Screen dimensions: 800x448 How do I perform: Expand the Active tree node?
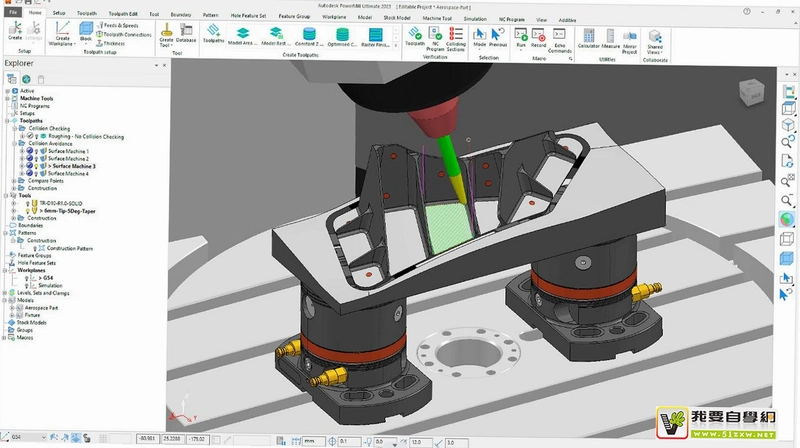7,91
